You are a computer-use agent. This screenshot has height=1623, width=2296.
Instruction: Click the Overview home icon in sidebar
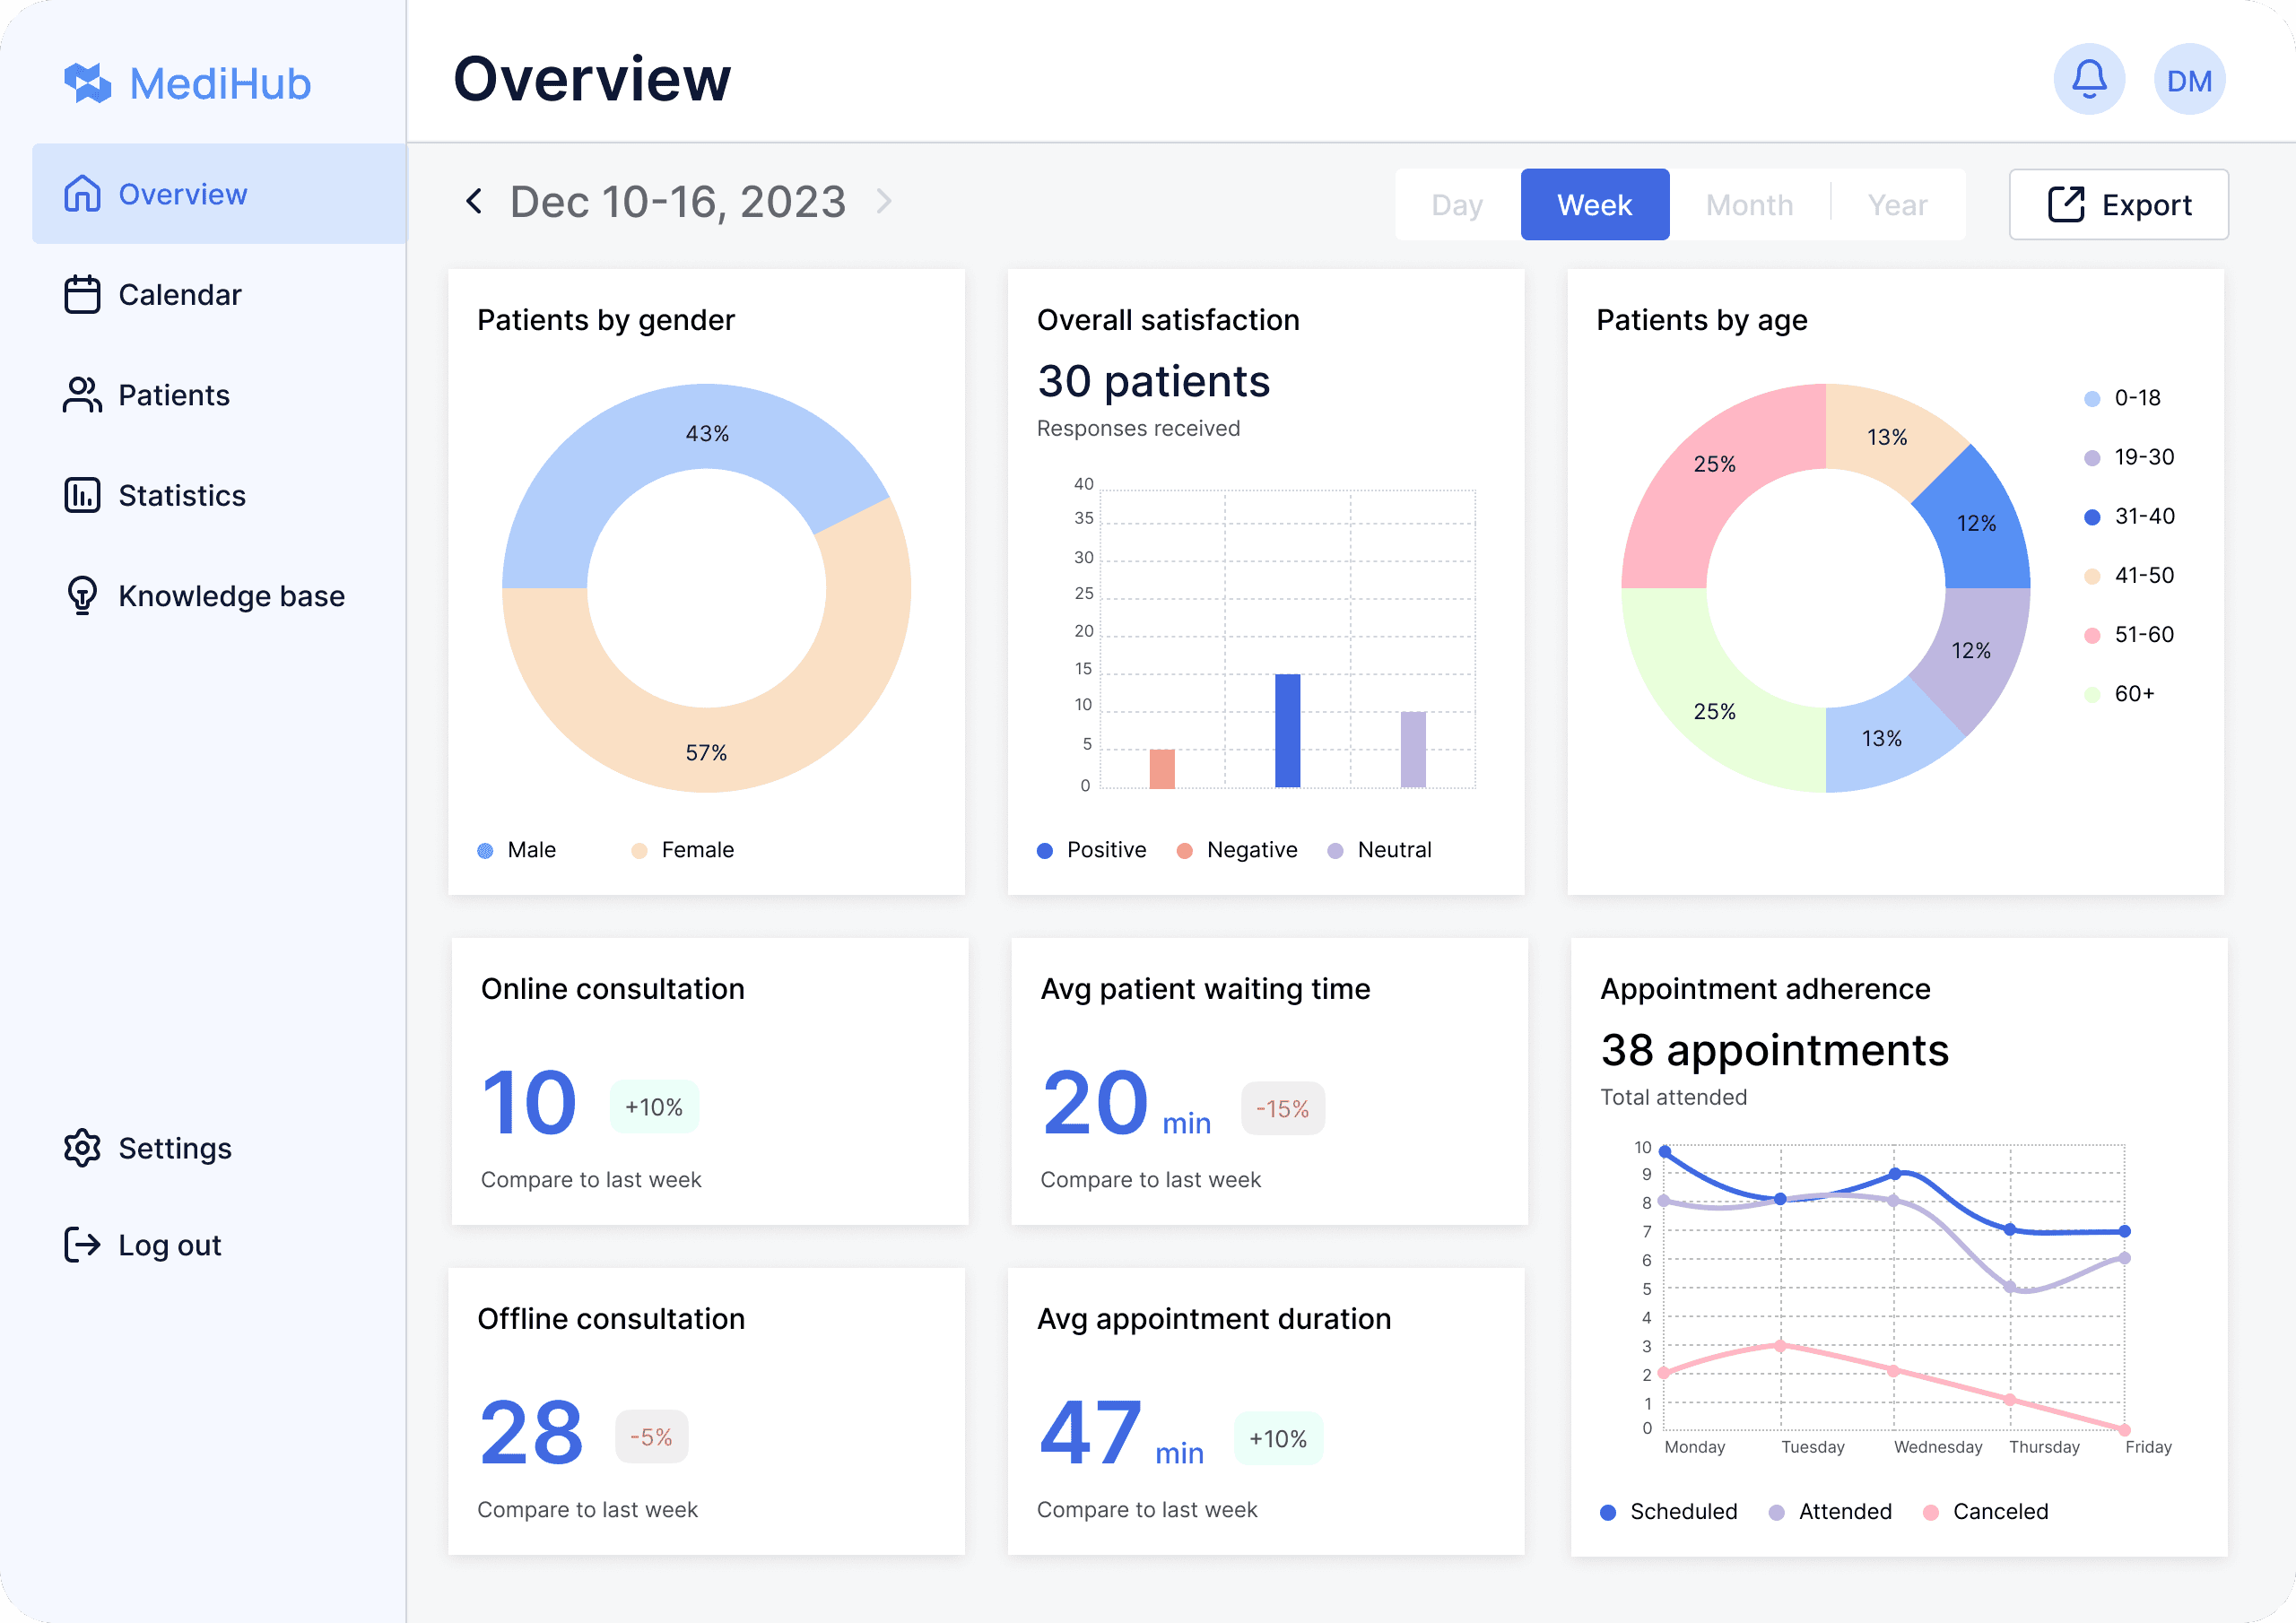point(82,194)
